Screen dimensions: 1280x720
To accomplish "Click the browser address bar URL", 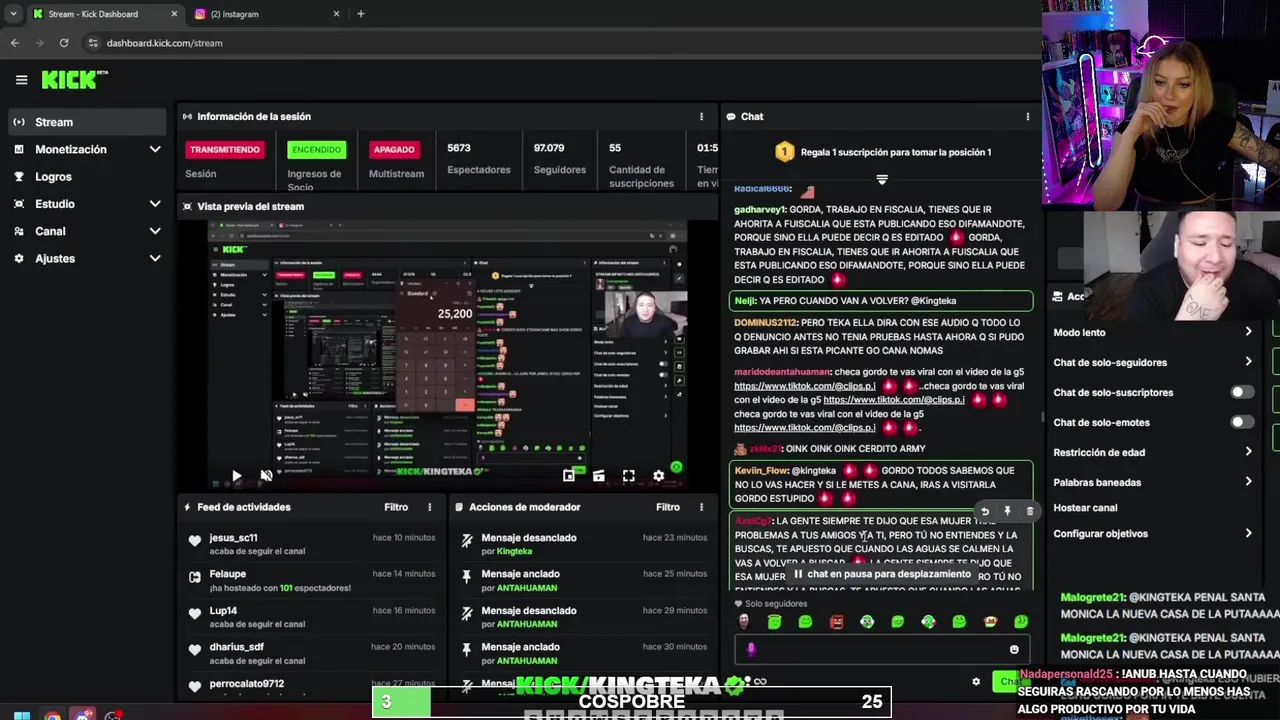I will point(164,43).
